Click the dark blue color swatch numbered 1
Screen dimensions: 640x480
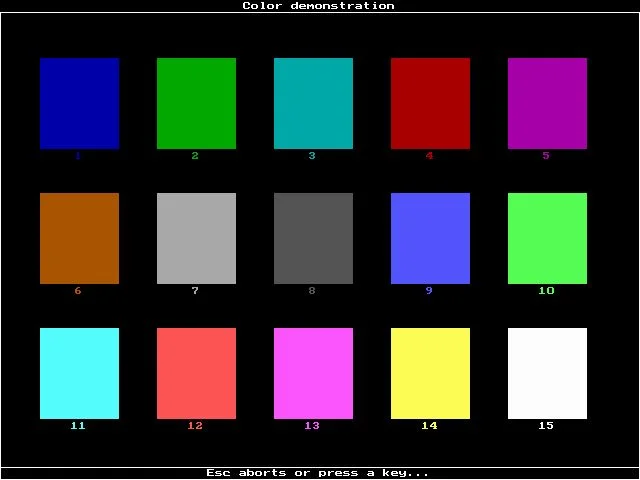pos(80,103)
